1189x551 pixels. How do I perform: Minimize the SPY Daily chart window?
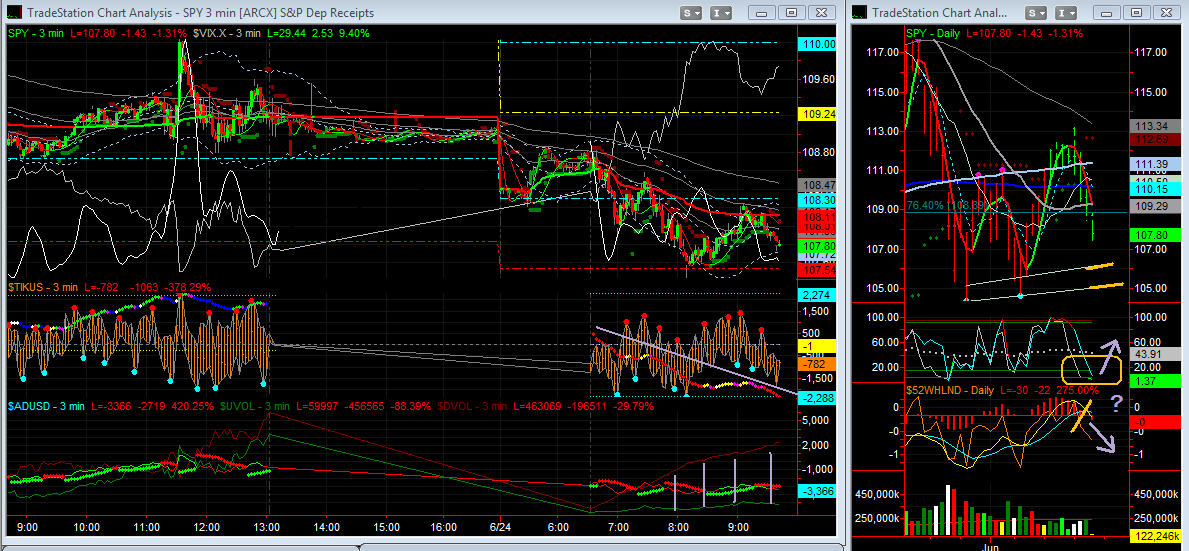pos(1105,12)
